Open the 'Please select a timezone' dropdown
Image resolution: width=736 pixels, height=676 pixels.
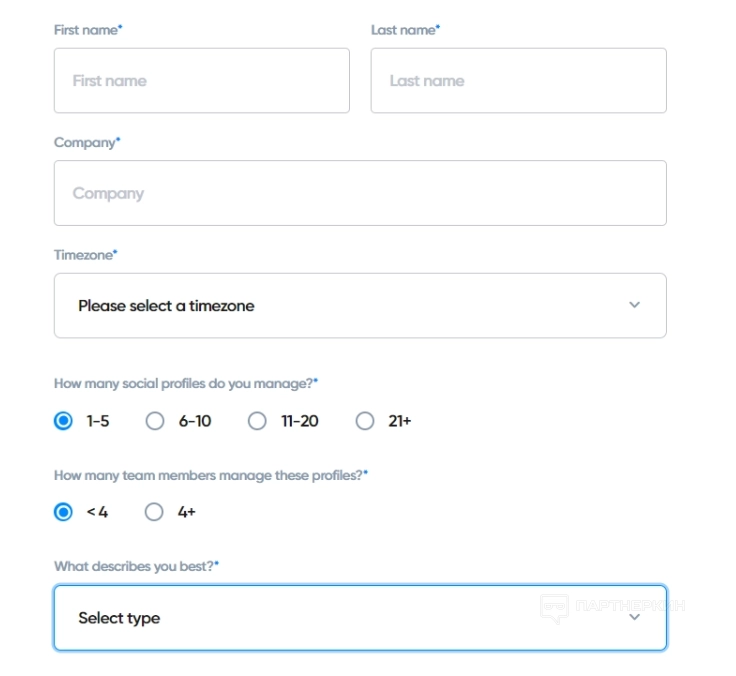click(360, 305)
